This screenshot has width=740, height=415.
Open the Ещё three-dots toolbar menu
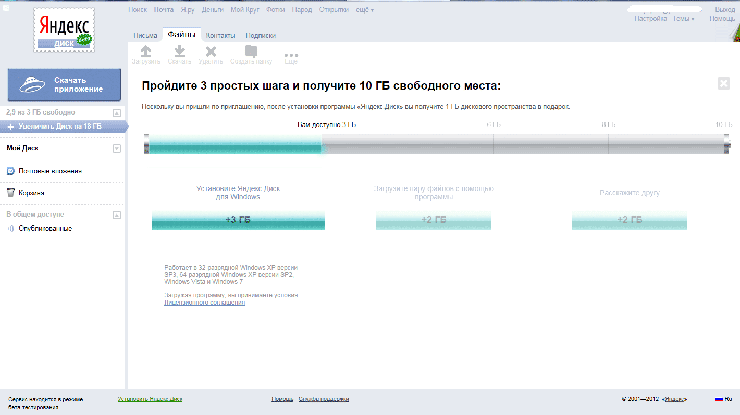pos(291,55)
